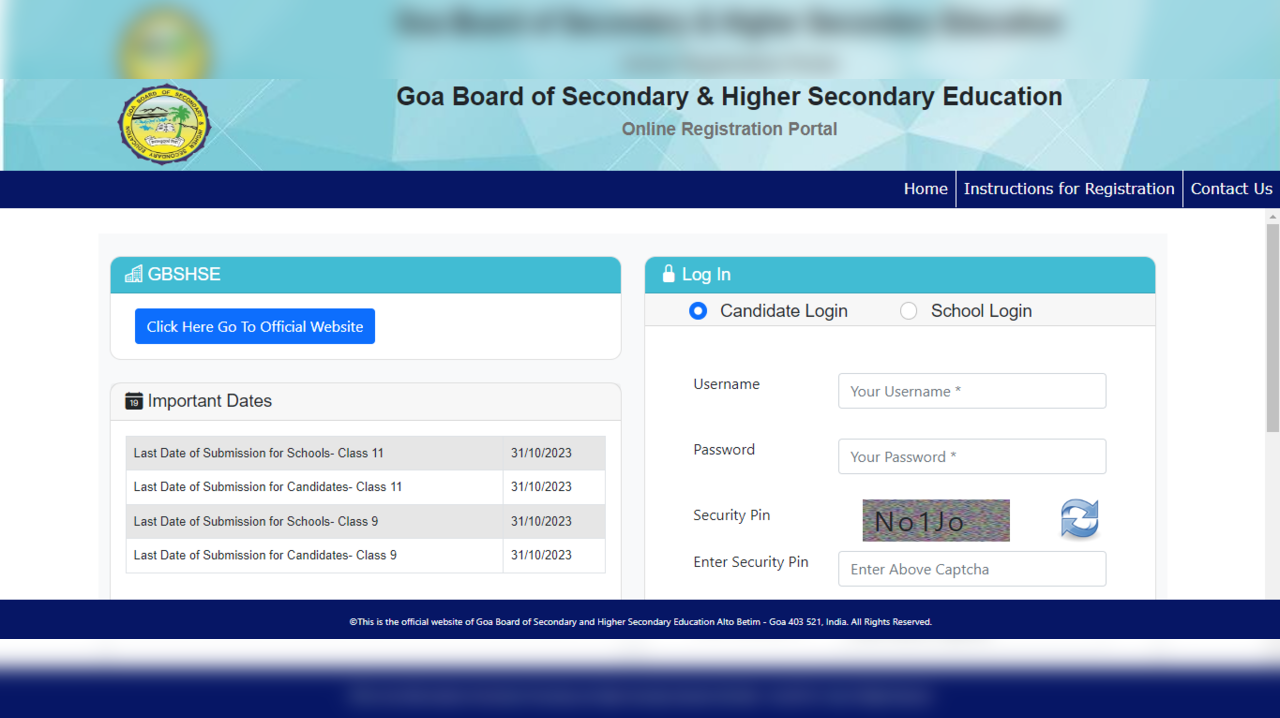Click the Log In panel header bar
Viewport: 1280px width, 718px height.
coord(900,274)
